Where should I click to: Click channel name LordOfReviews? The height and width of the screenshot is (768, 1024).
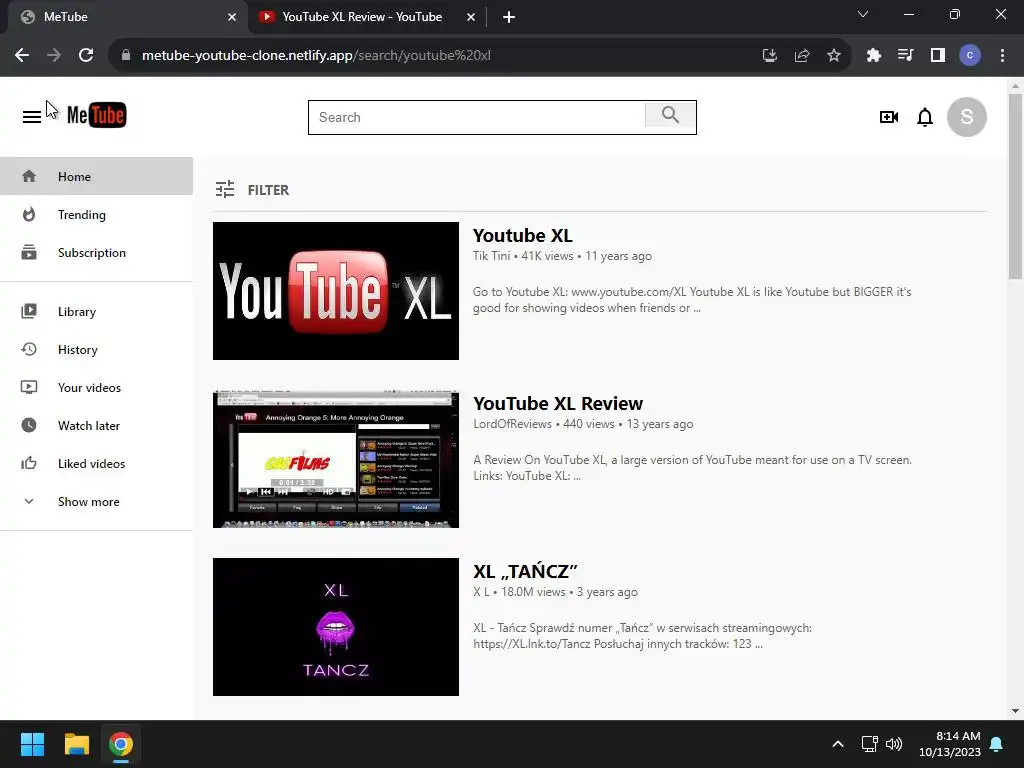[512, 424]
